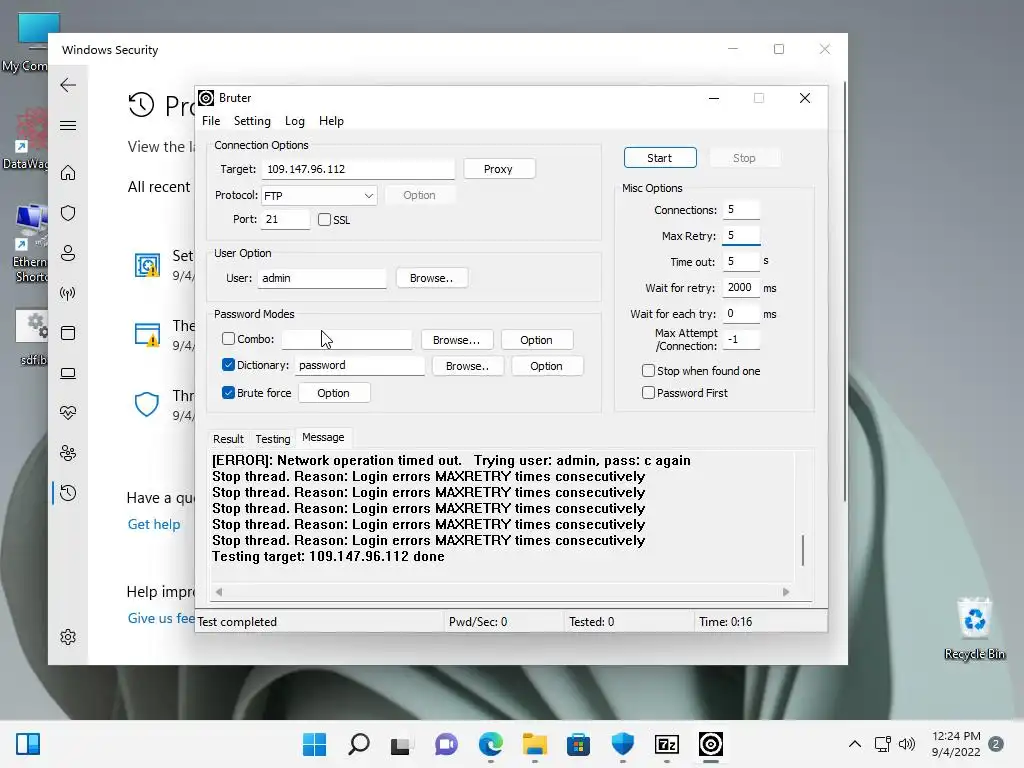Click Get help link in Windows Security
This screenshot has height=768, width=1024.
(x=153, y=524)
